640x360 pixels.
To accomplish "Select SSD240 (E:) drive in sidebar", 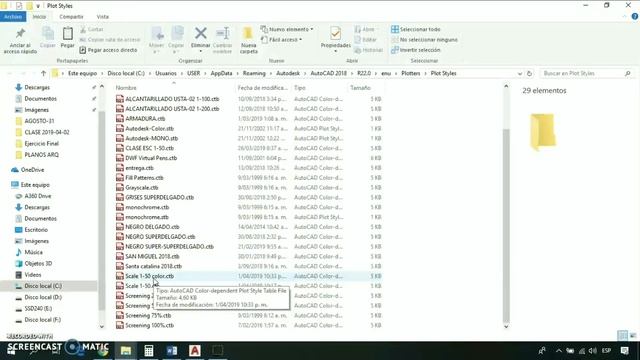I will point(38,309).
